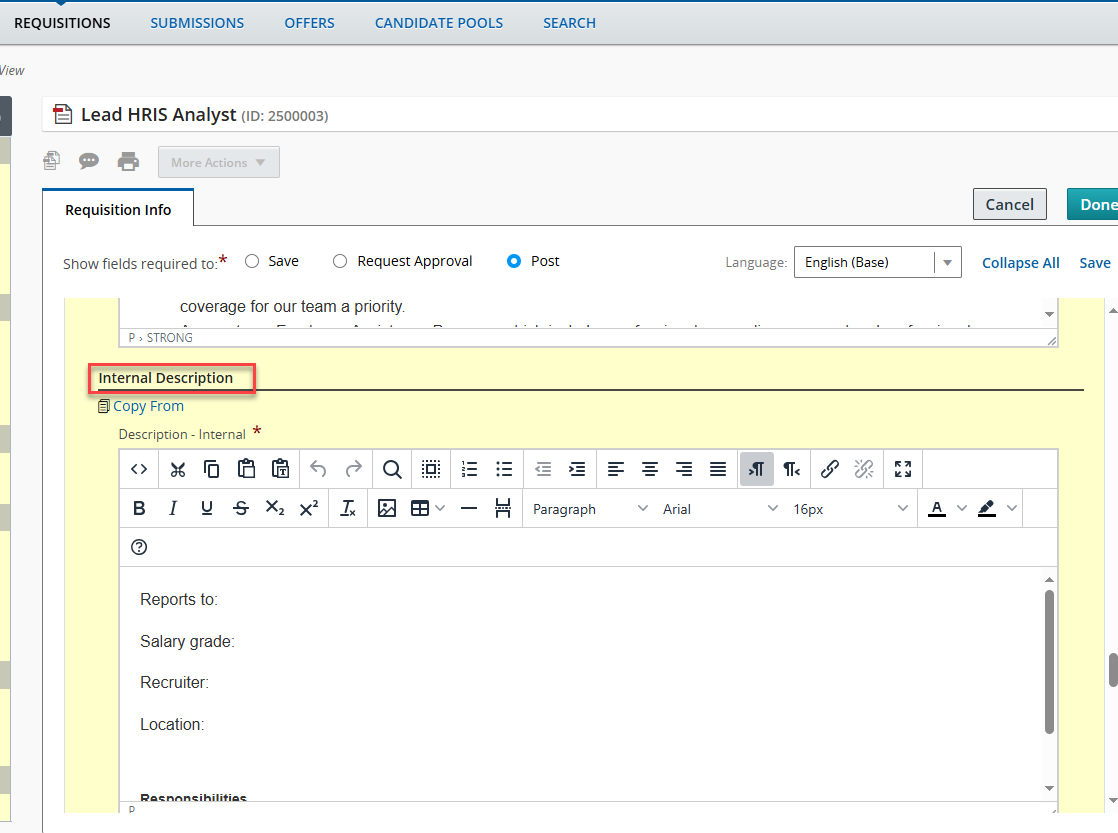Align text right
This screenshot has height=833, width=1118.
[x=684, y=469]
